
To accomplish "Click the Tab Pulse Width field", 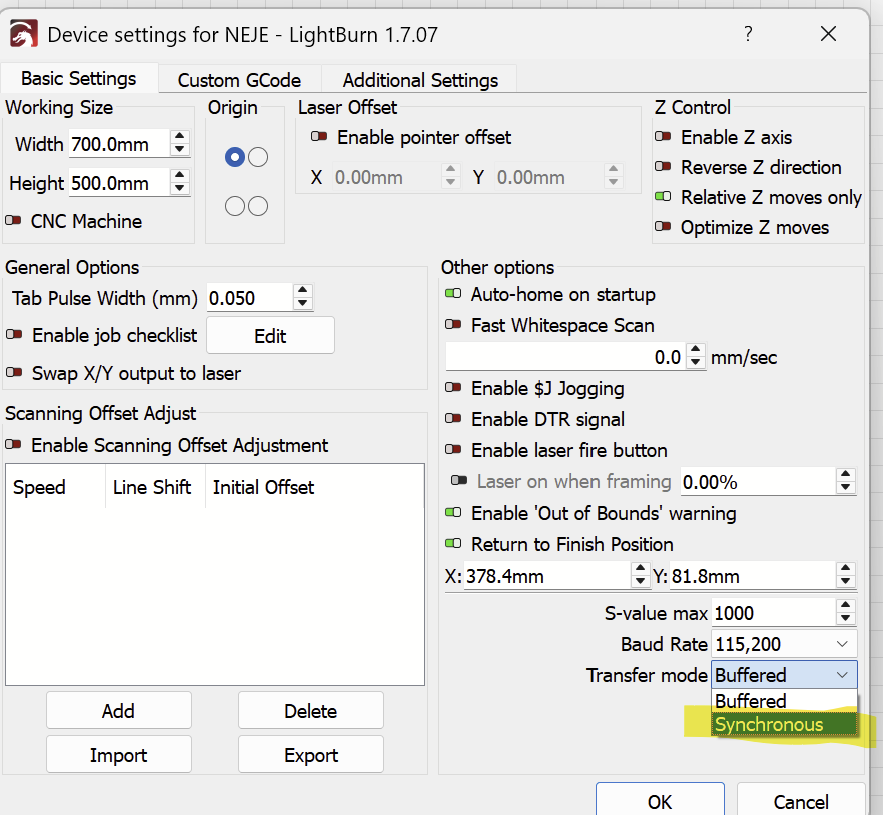I will coord(250,298).
